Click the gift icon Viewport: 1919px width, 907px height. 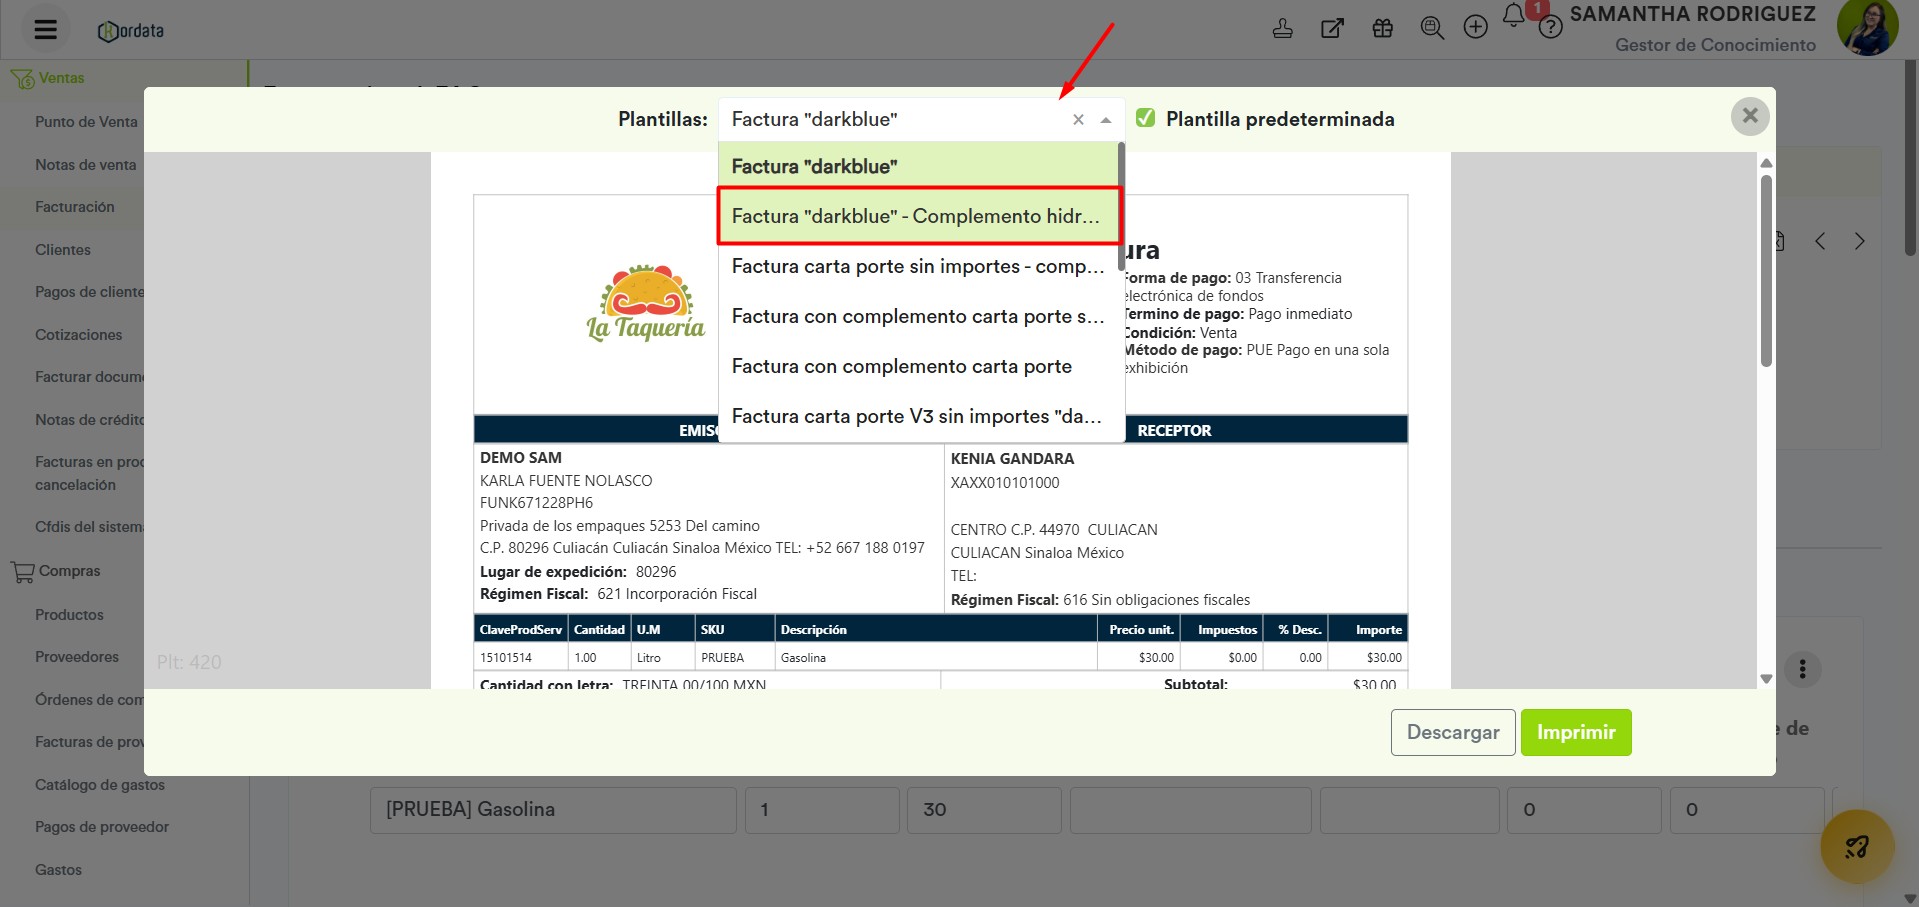tap(1382, 29)
